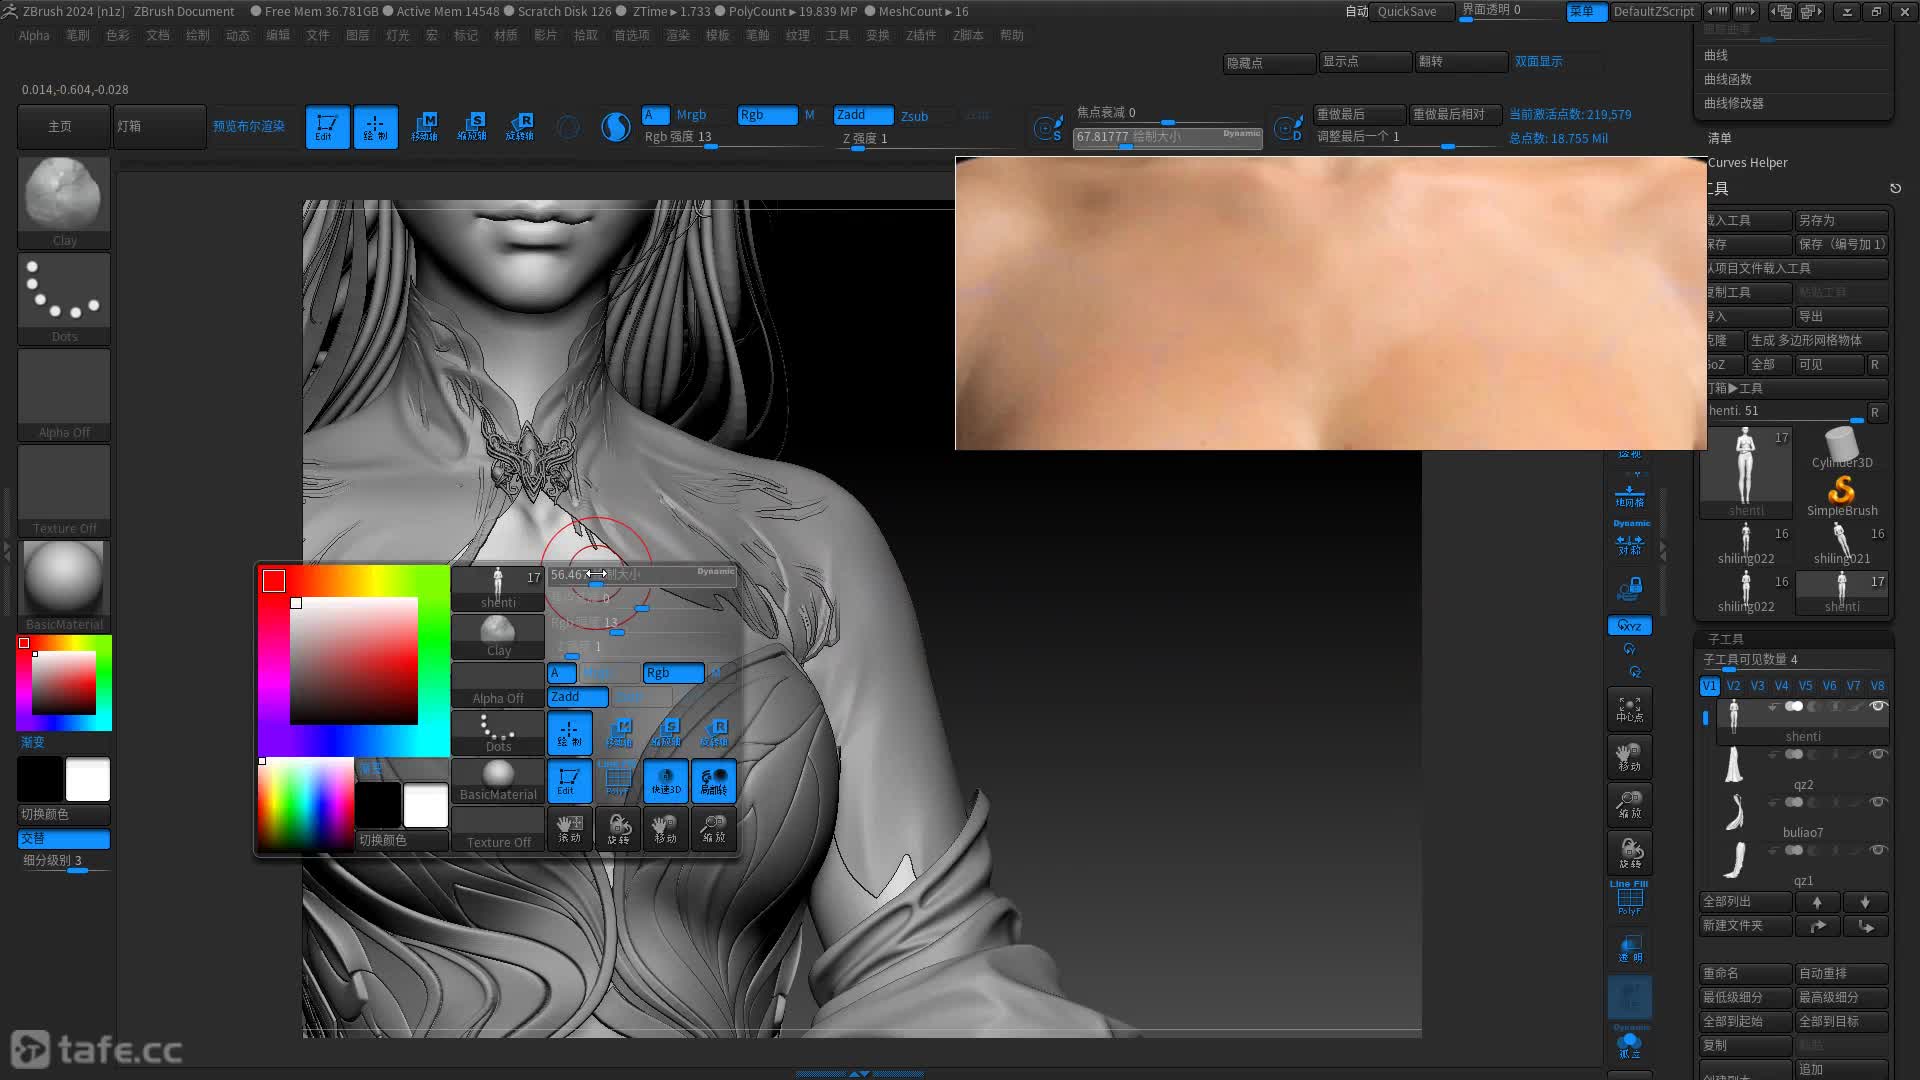Click 快速3D icon in popup palette

coord(666,781)
